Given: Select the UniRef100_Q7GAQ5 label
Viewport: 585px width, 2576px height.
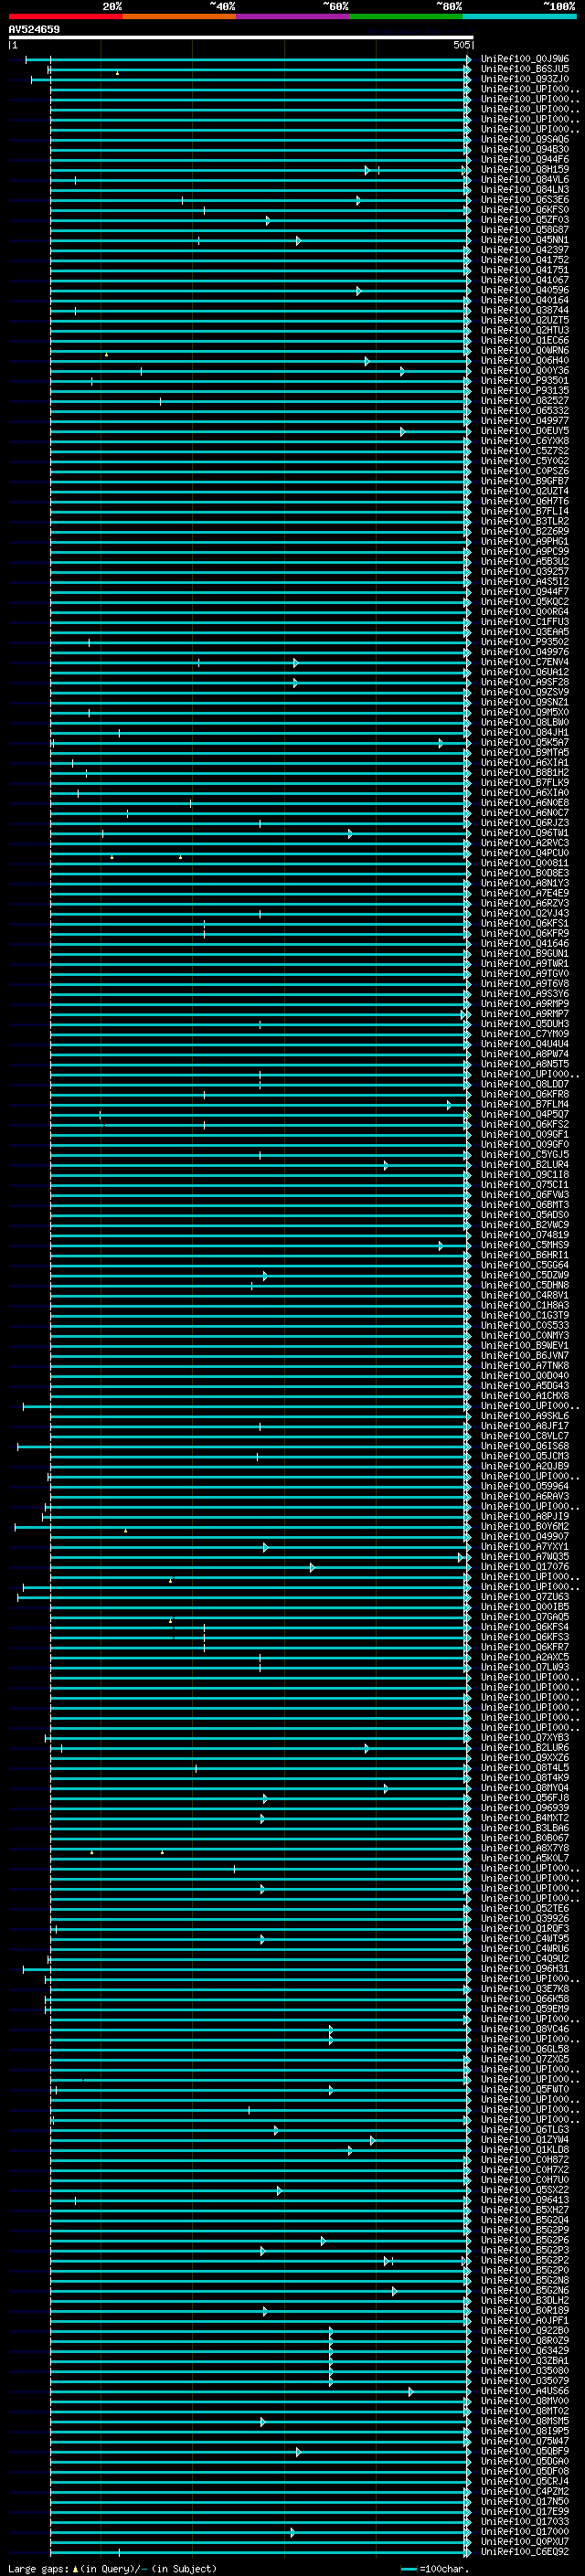Looking at the screenshot, I should coord(525,1617).
